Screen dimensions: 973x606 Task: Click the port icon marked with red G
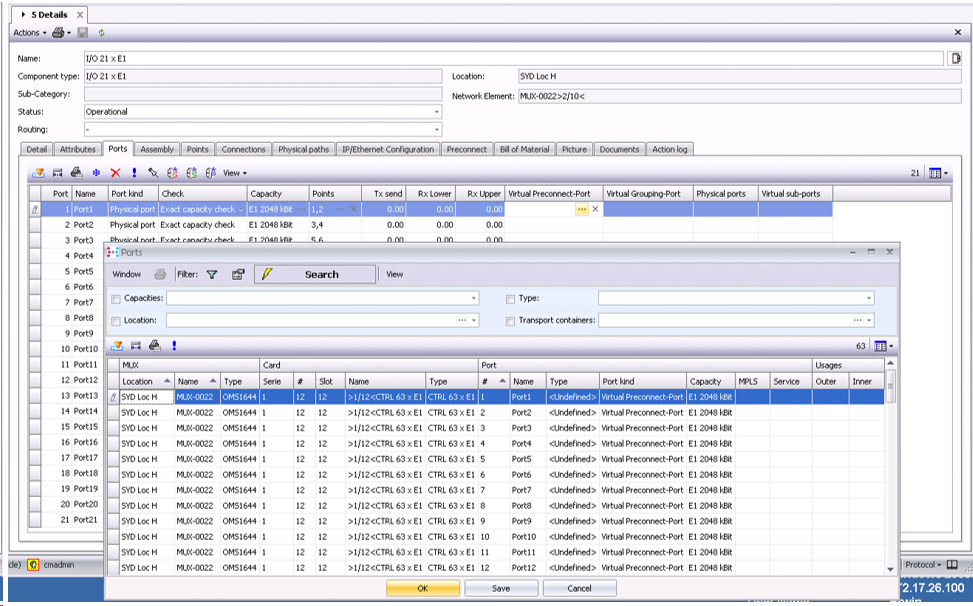[x=173, y=173]
